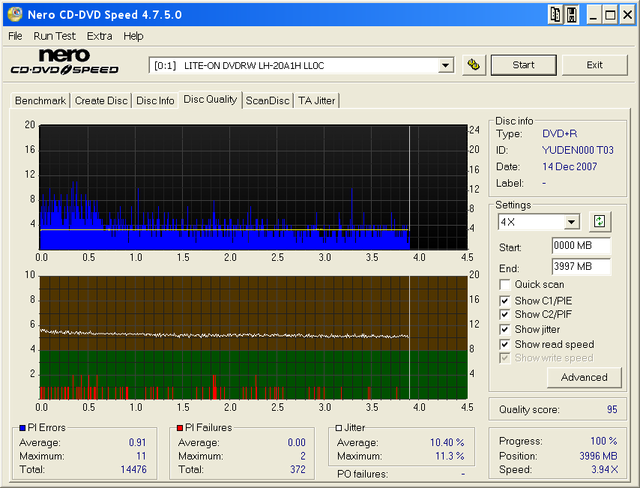Click the date value 14 Dec 2007
This screenshot has height=488, width=640.
(x=569, y=167)
